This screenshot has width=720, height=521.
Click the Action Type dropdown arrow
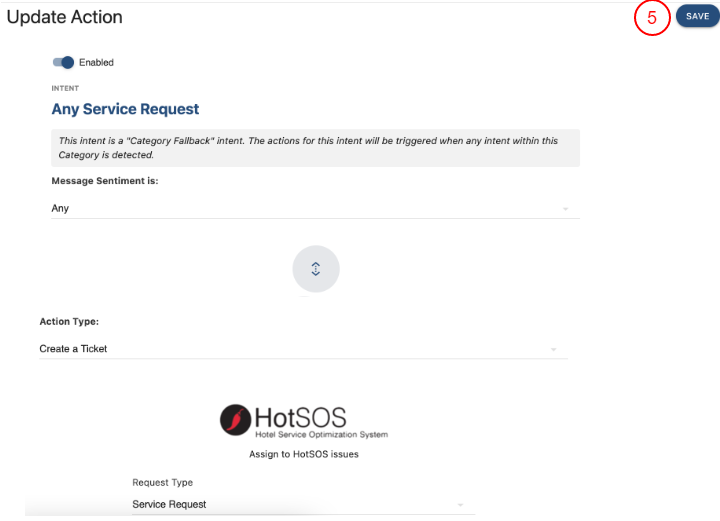click(x=553, y=349)
